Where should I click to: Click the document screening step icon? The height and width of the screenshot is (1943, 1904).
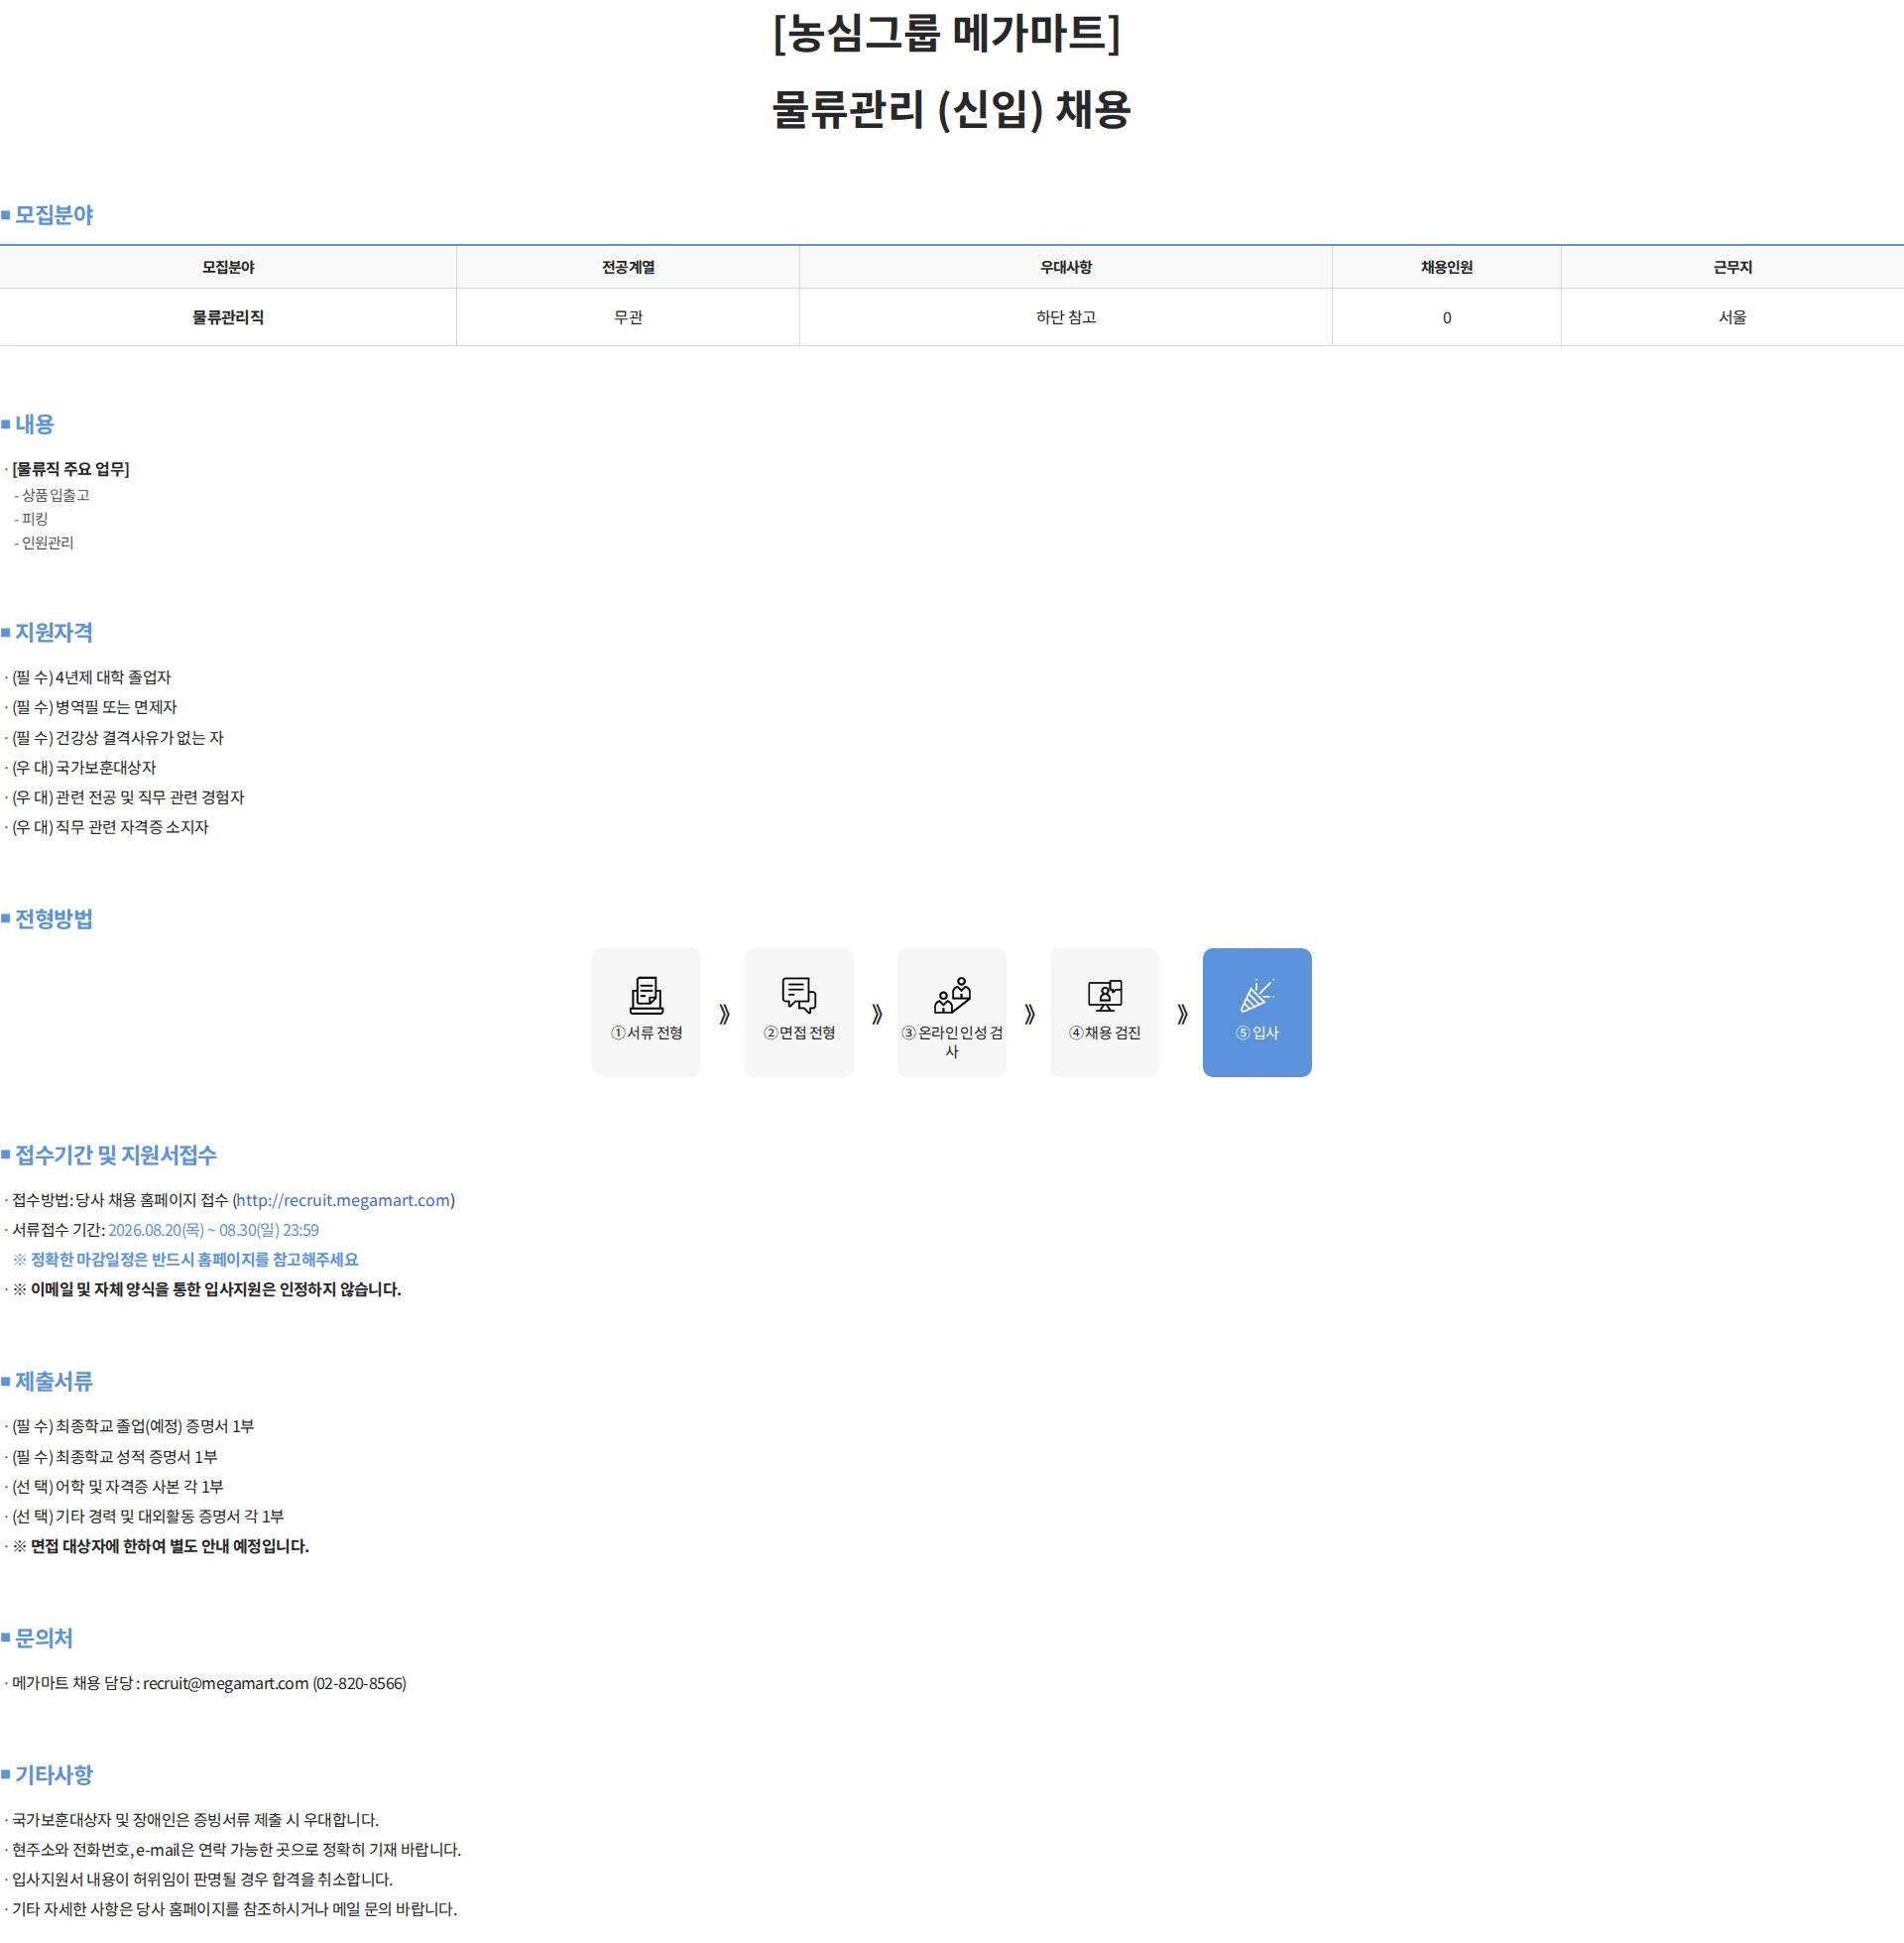click(646, 995)
